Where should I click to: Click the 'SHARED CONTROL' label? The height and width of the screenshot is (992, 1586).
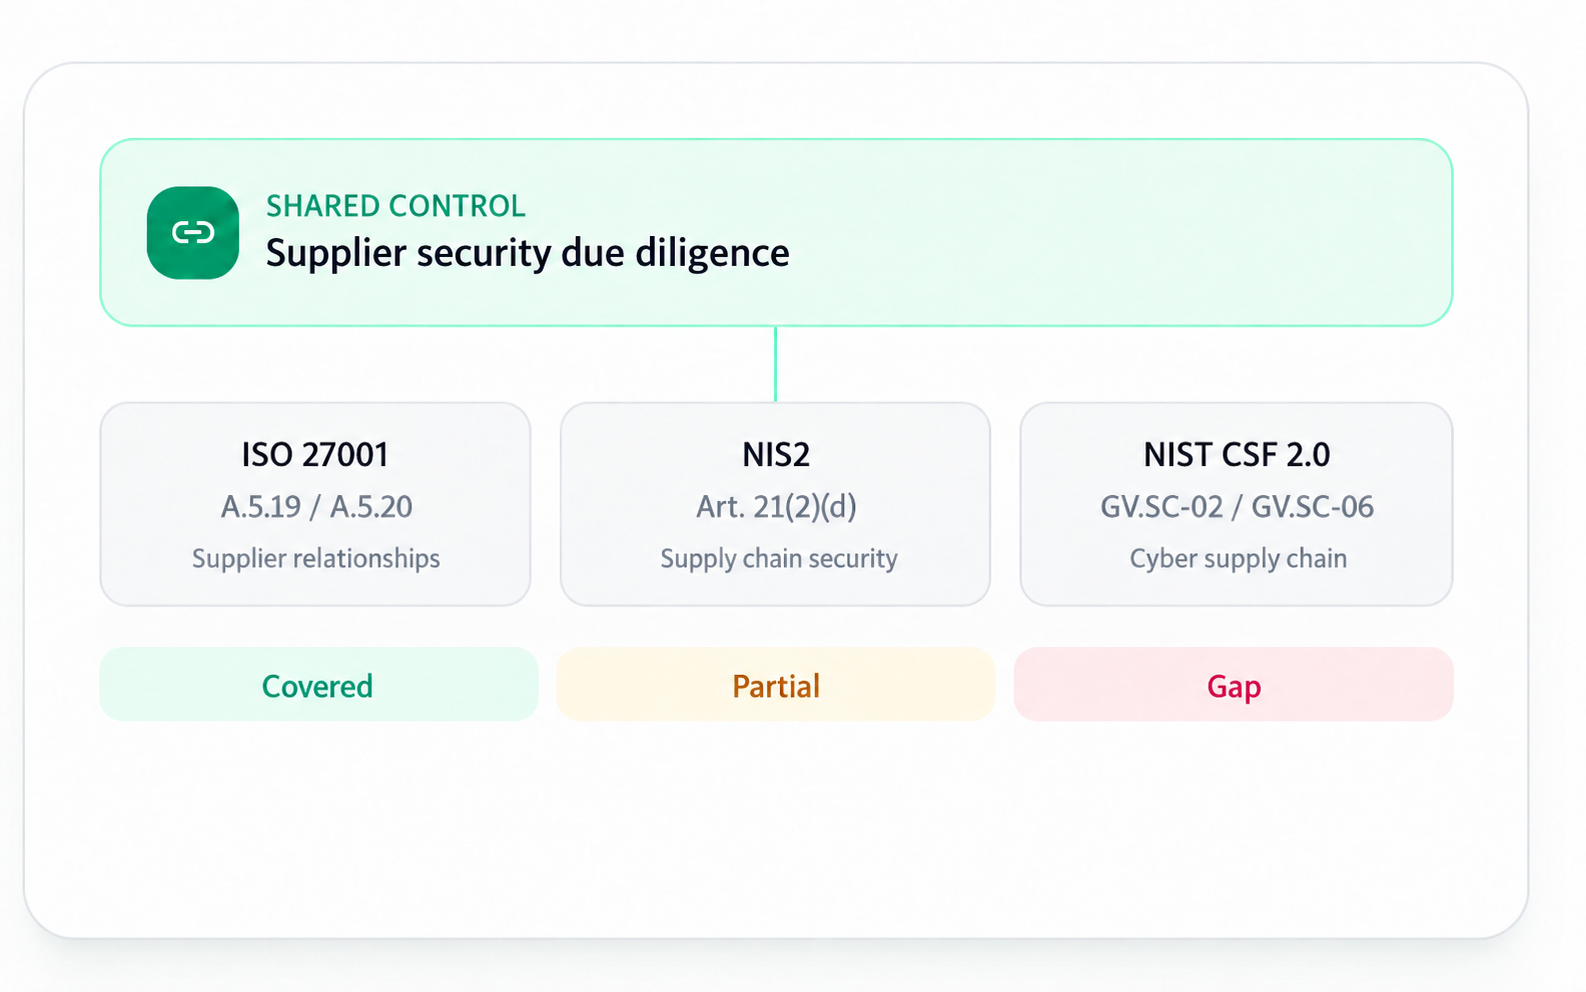pos(395,206)
